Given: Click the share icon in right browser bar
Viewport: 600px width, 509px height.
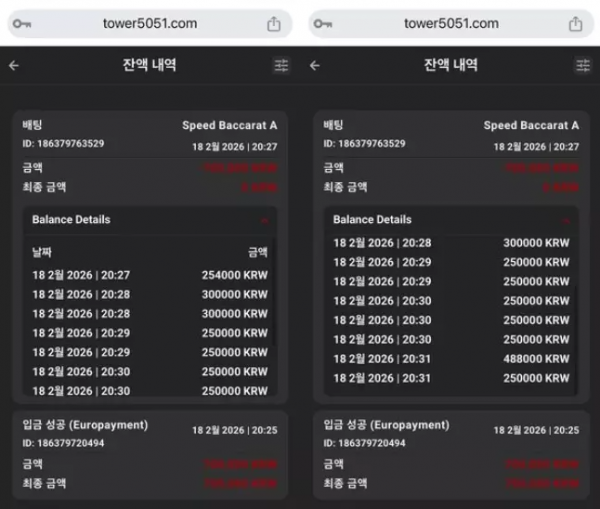Looking at the screenshot, I should coord(575,24).
